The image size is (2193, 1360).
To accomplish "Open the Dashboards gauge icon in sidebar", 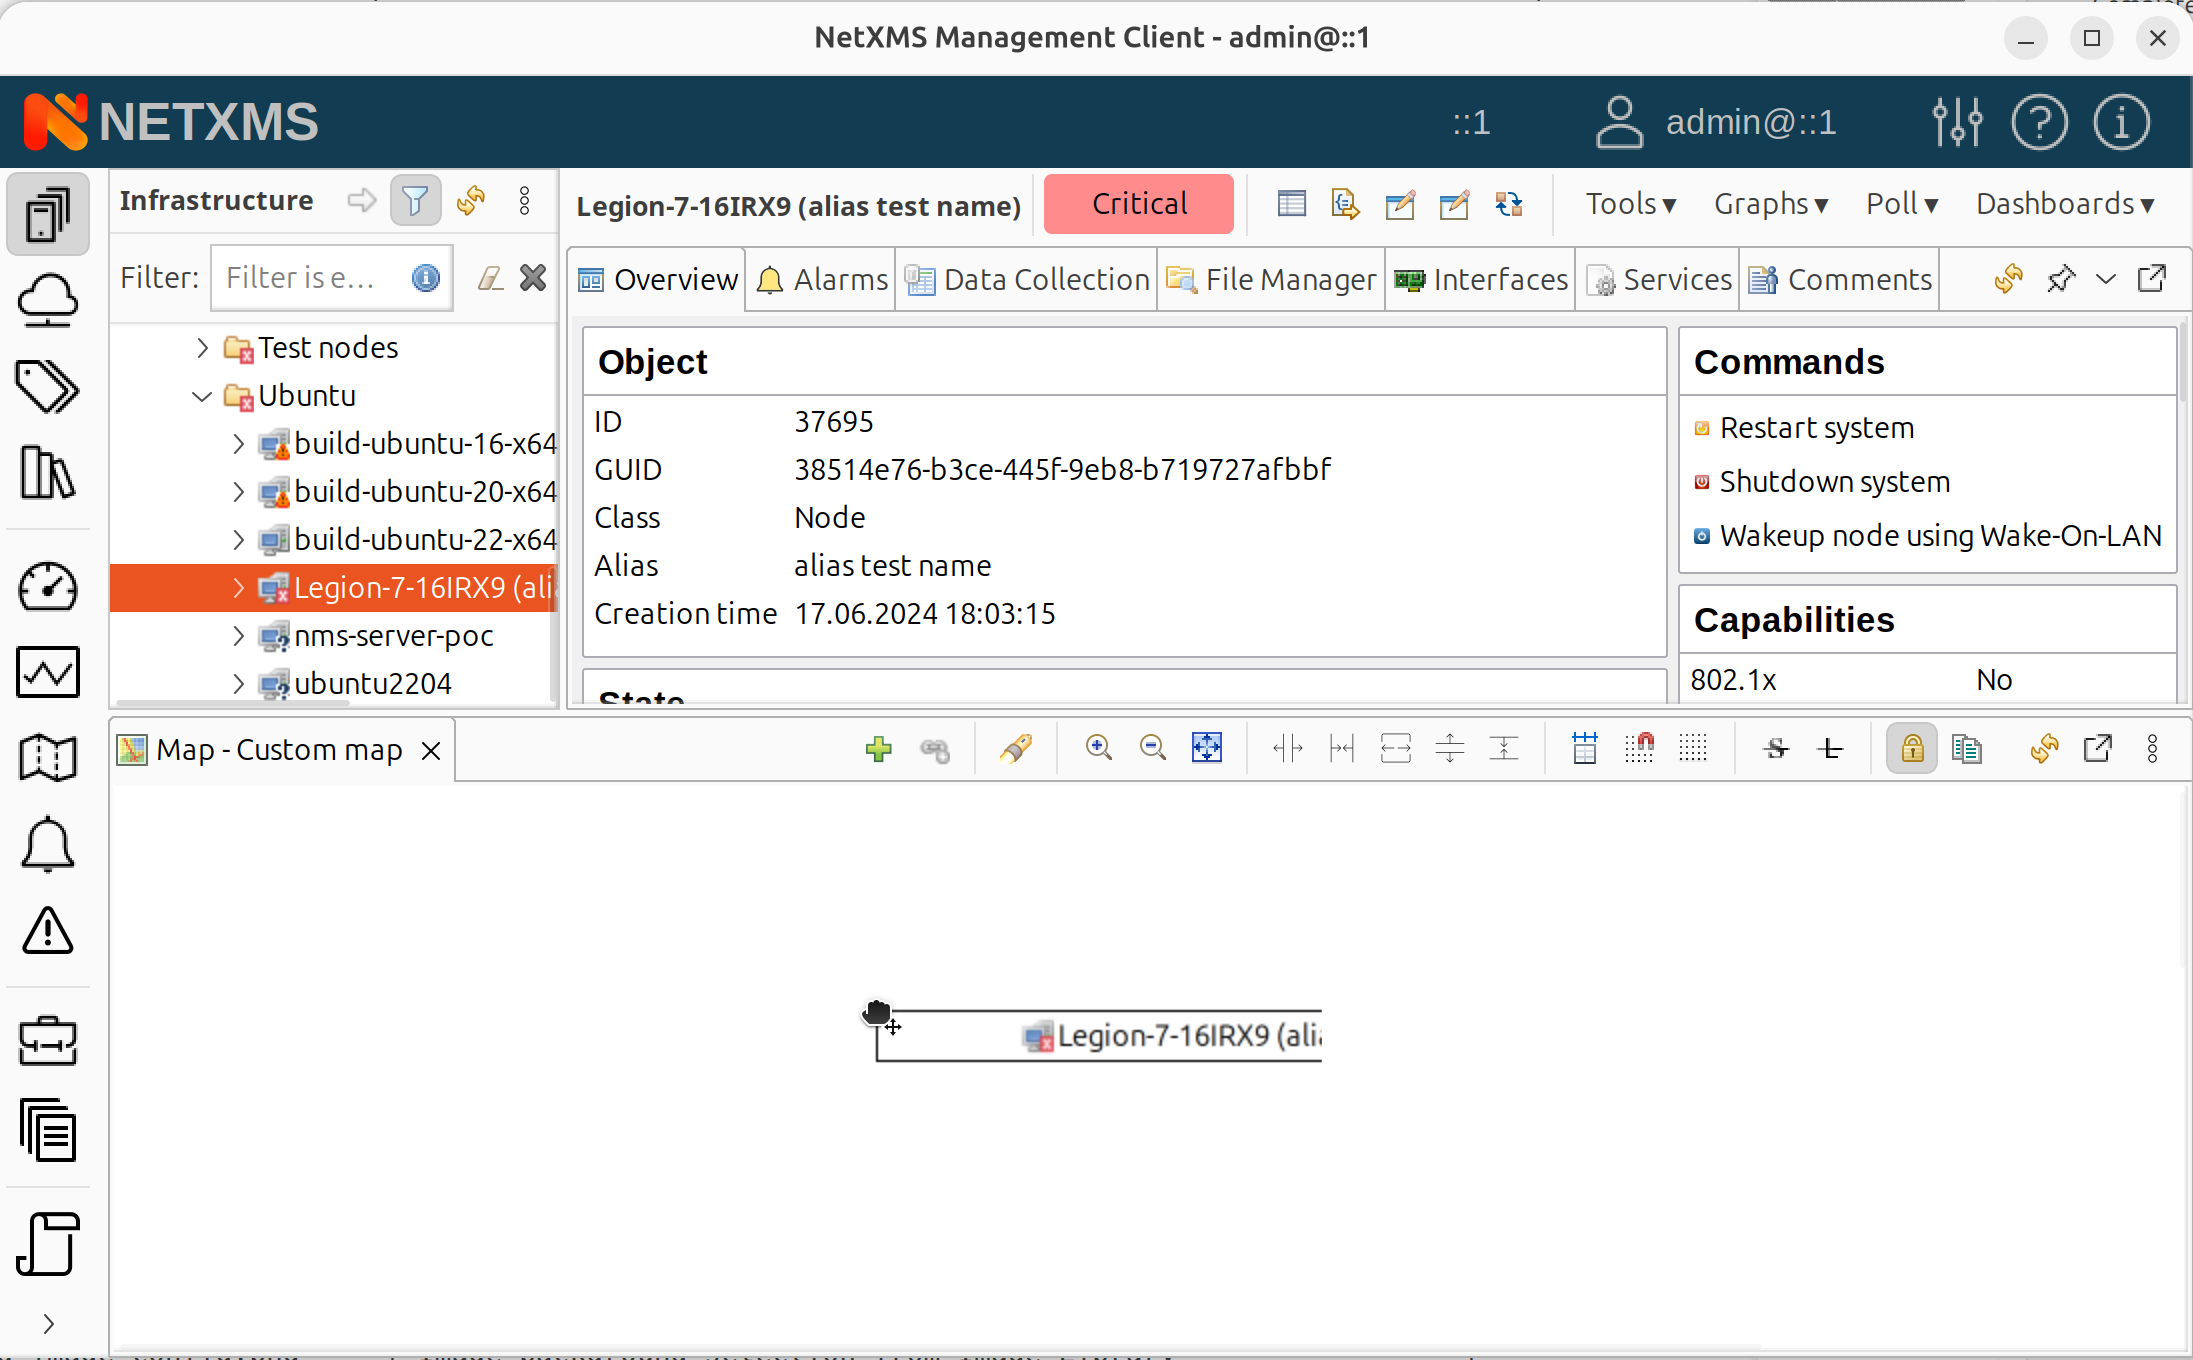I will click(x=47, y=587).
